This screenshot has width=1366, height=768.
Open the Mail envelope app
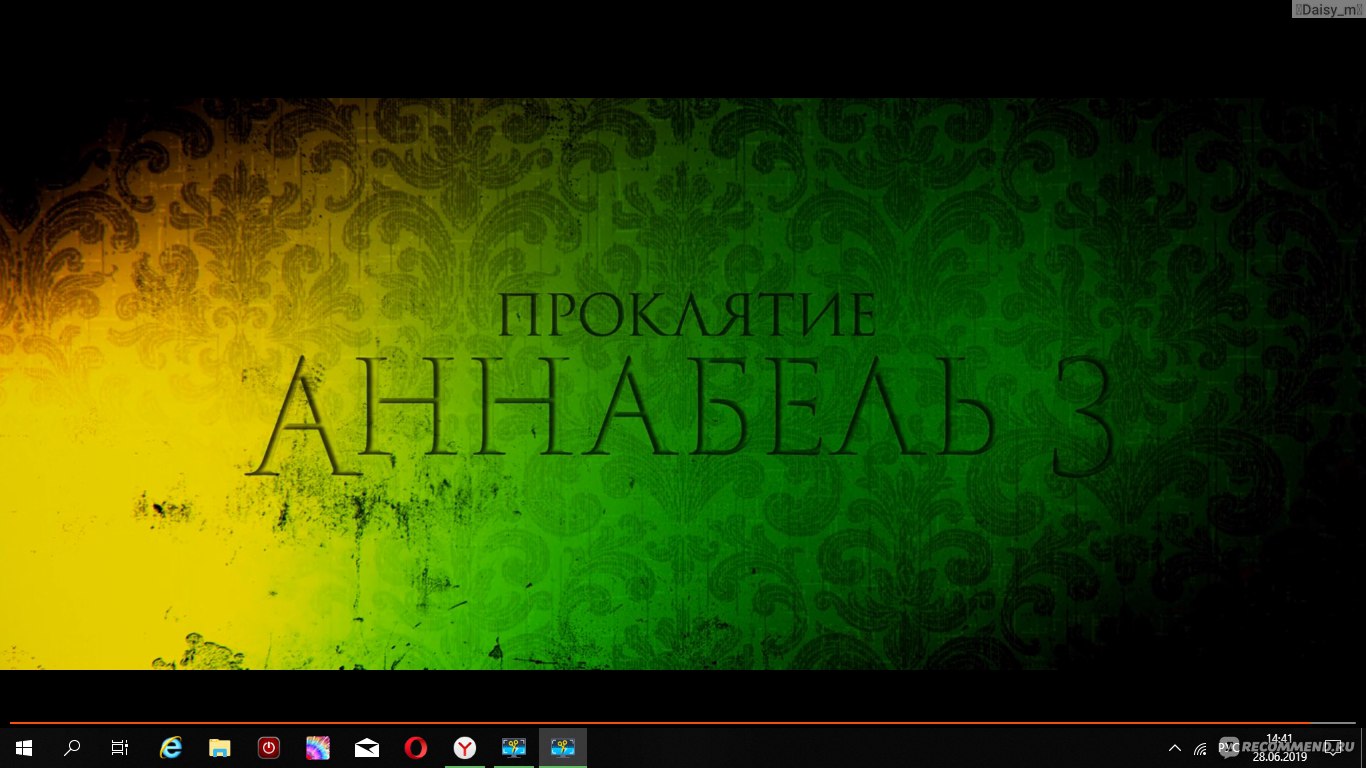367,748
